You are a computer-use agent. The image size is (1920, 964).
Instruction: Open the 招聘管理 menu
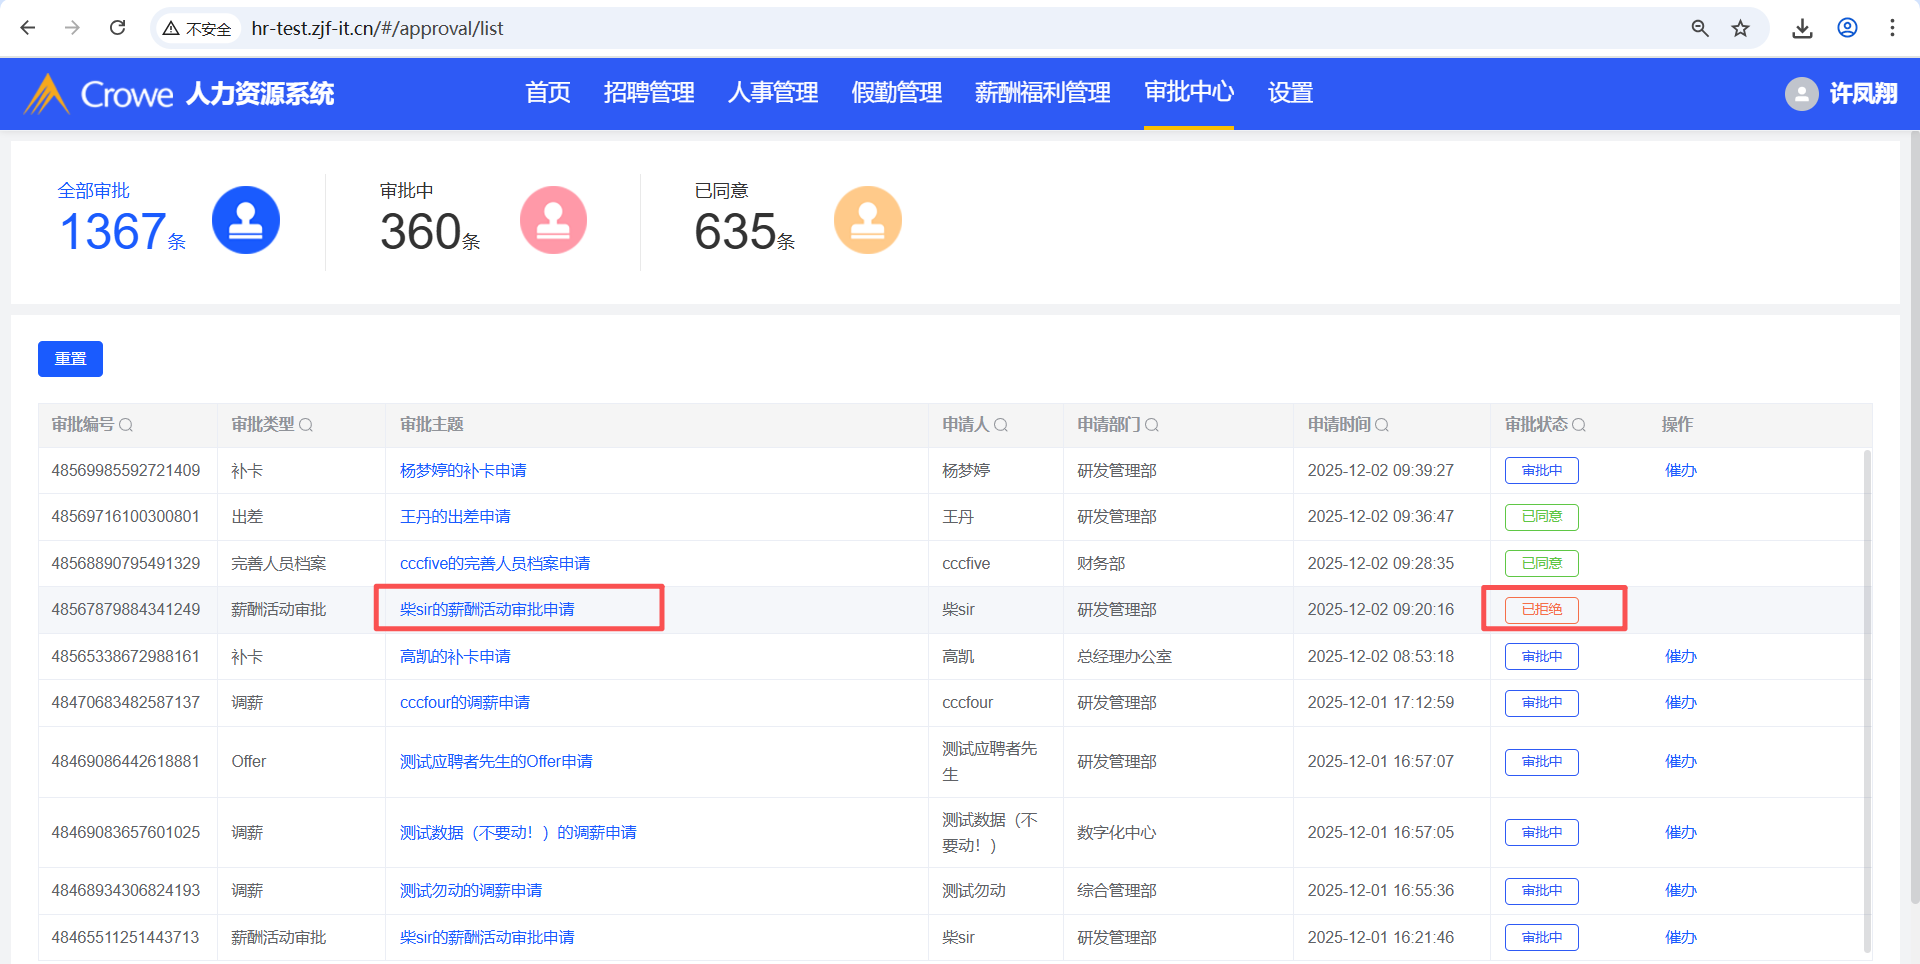pos(649,93)
